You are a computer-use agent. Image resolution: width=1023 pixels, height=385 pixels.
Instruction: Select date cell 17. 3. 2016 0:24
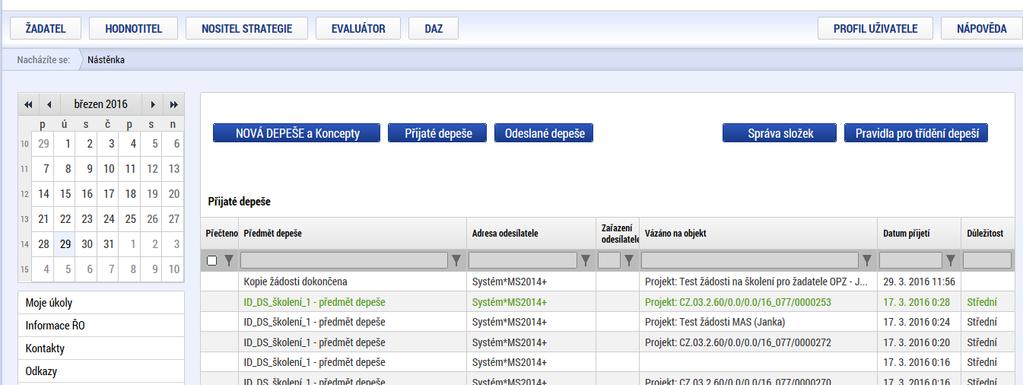point(919,322)
